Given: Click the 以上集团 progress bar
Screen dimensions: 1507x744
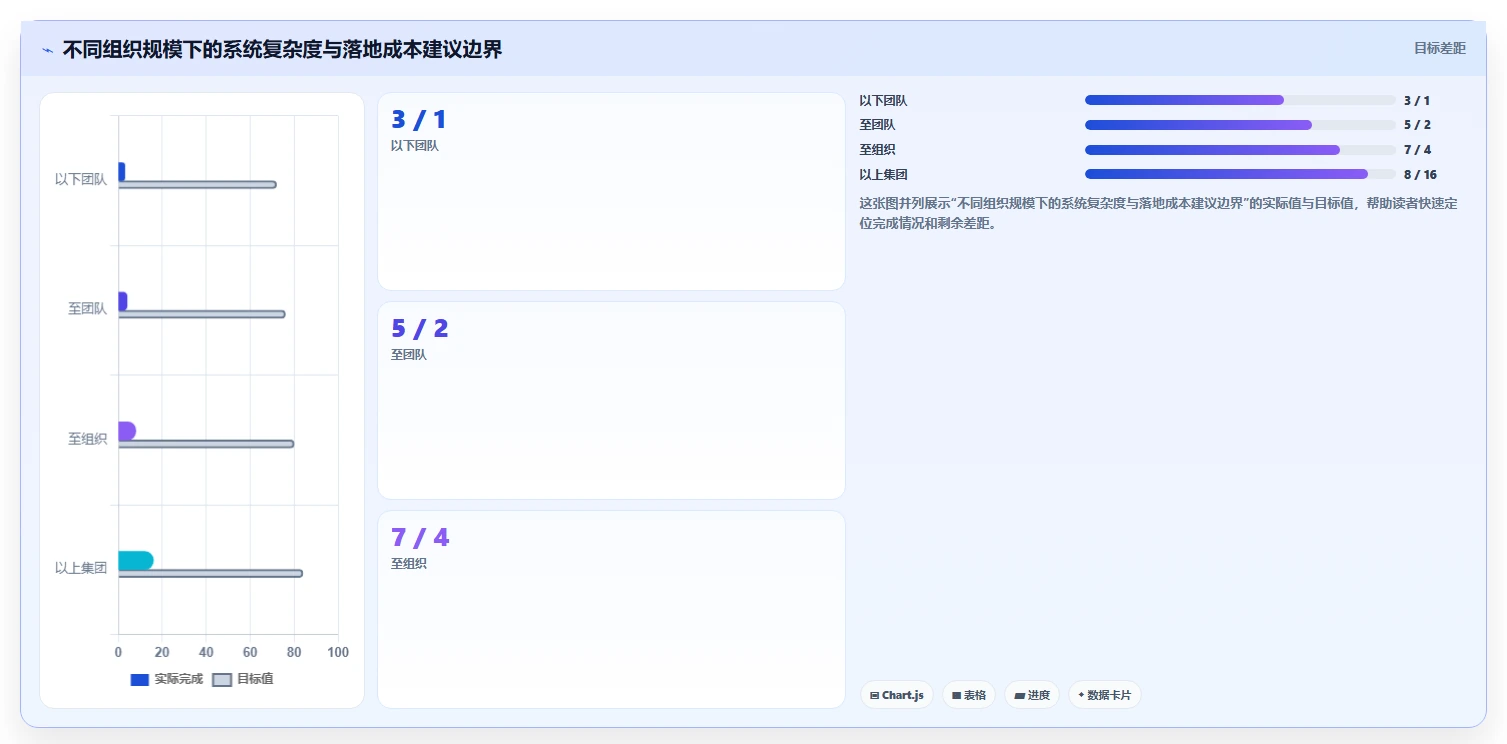Looking at the screenshot, I should pyautogui.click(x=1240, y=174).
